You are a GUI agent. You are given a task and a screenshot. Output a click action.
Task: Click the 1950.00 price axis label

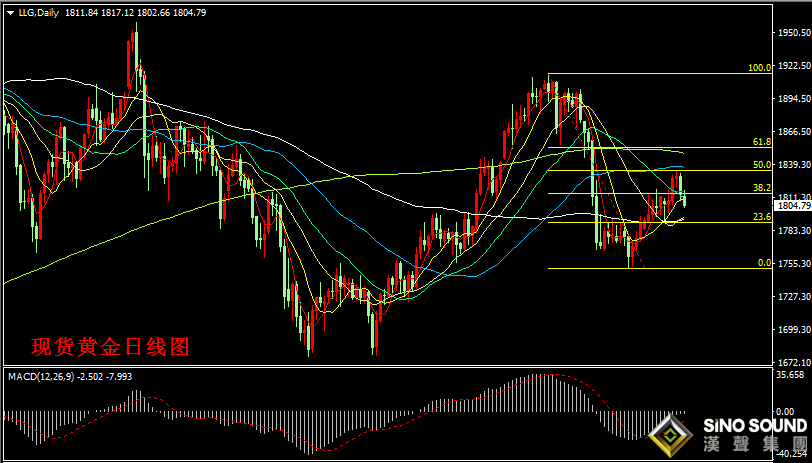[x=793, y=33]
